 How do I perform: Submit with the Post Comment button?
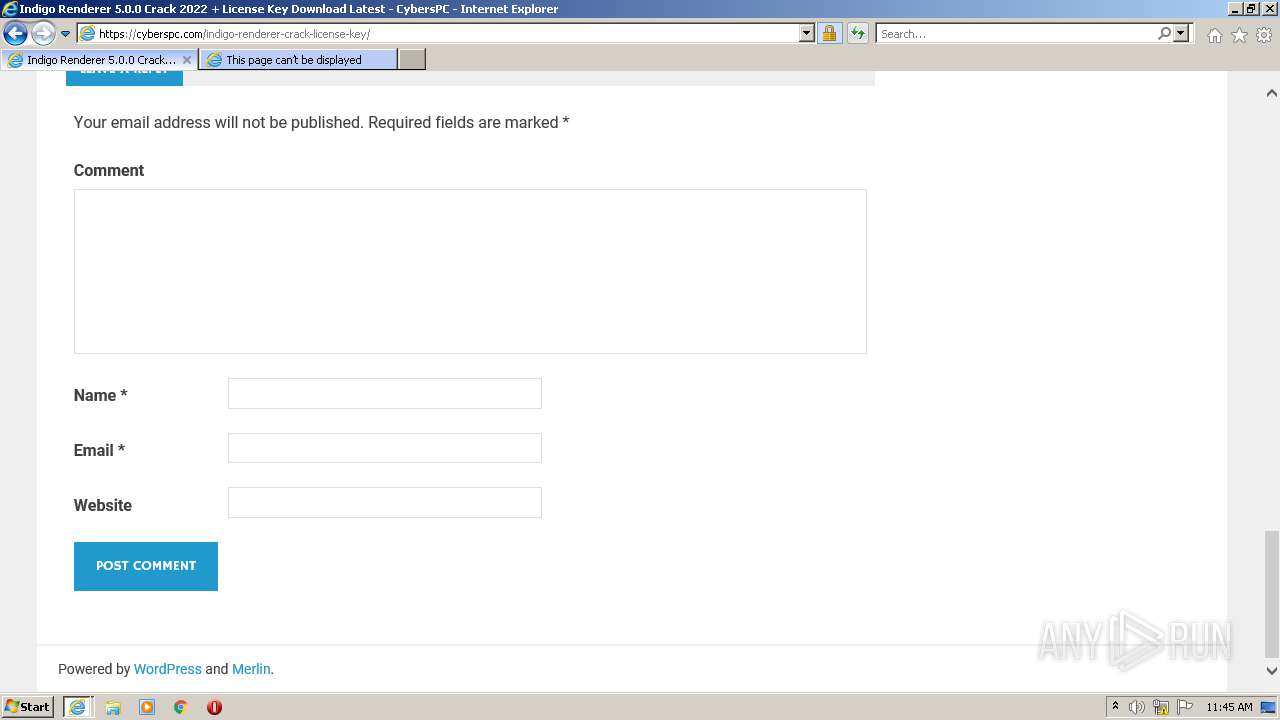click(x=146, y=566)
